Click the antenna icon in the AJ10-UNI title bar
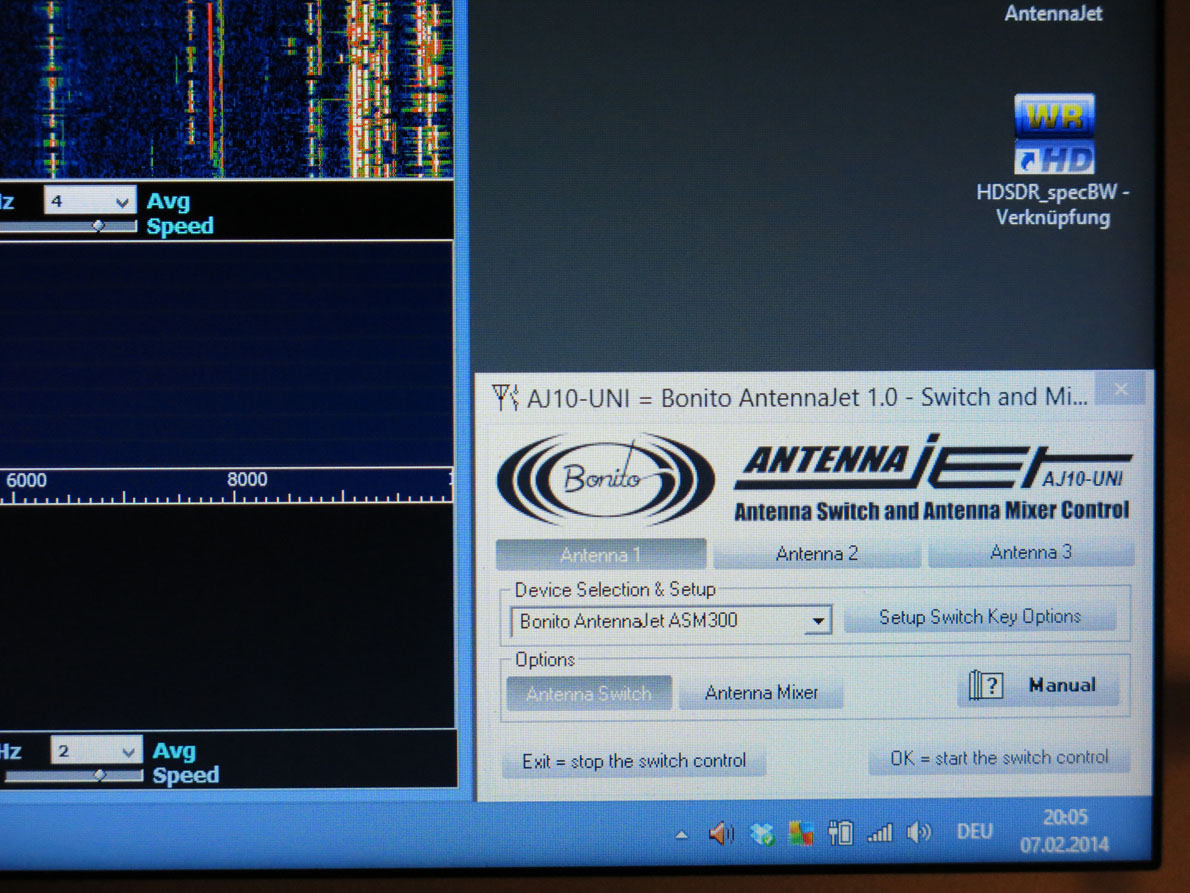 tap(505, 397)
